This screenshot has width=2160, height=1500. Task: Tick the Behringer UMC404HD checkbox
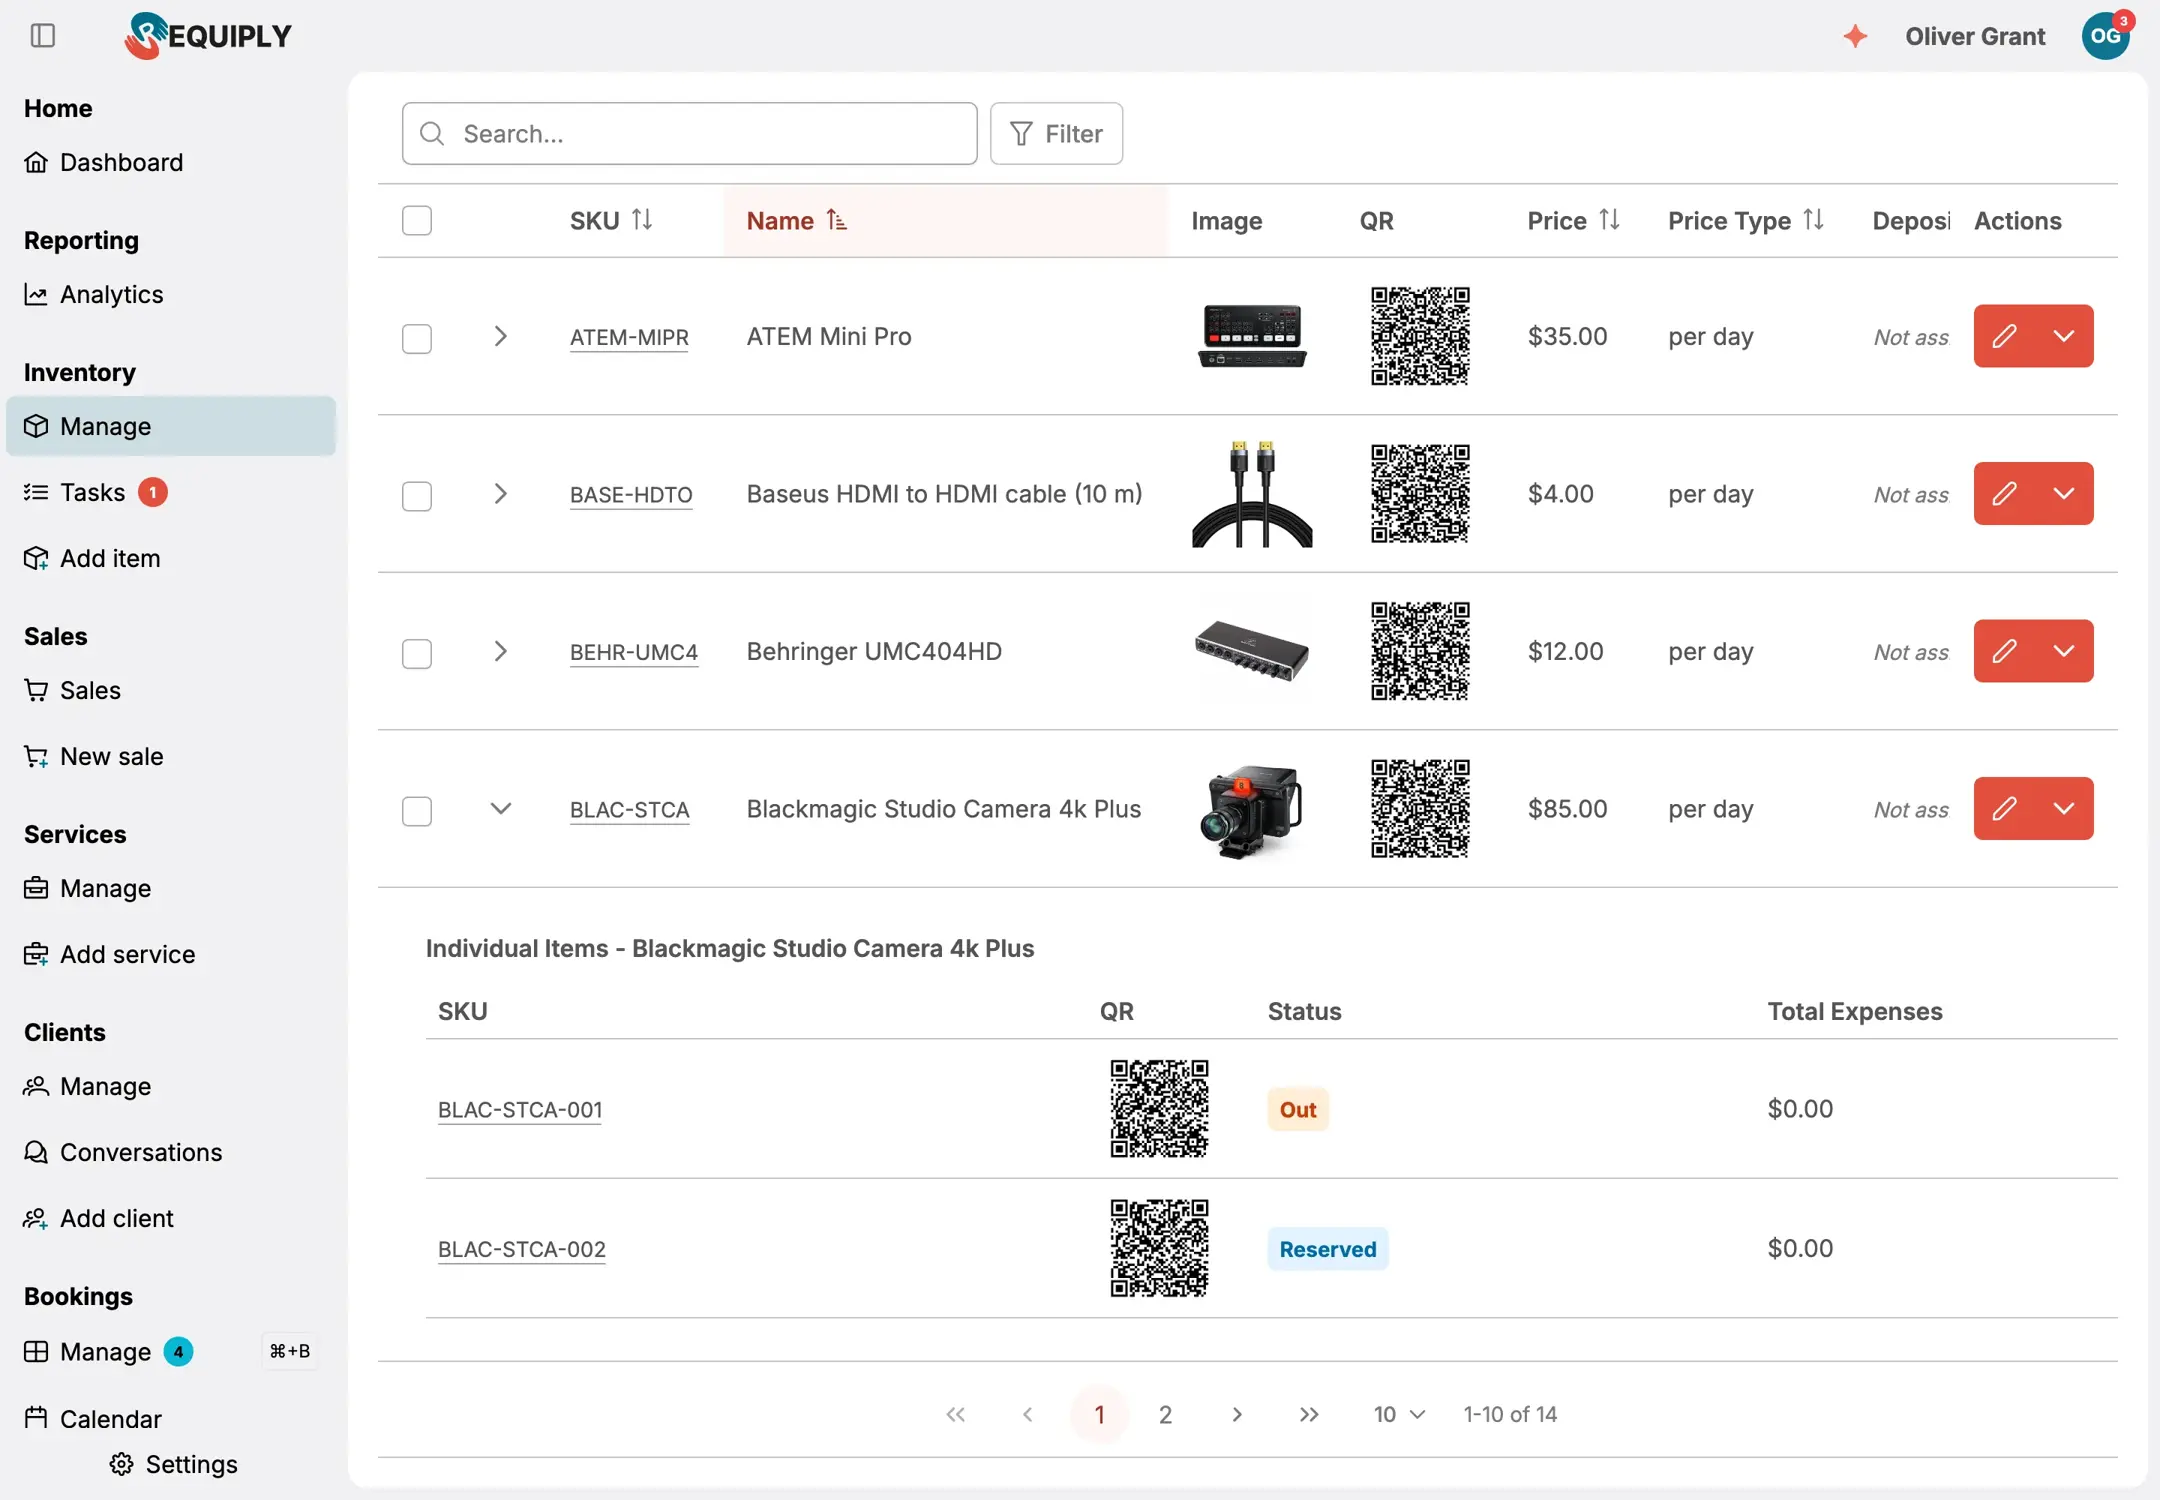[417, 653]
